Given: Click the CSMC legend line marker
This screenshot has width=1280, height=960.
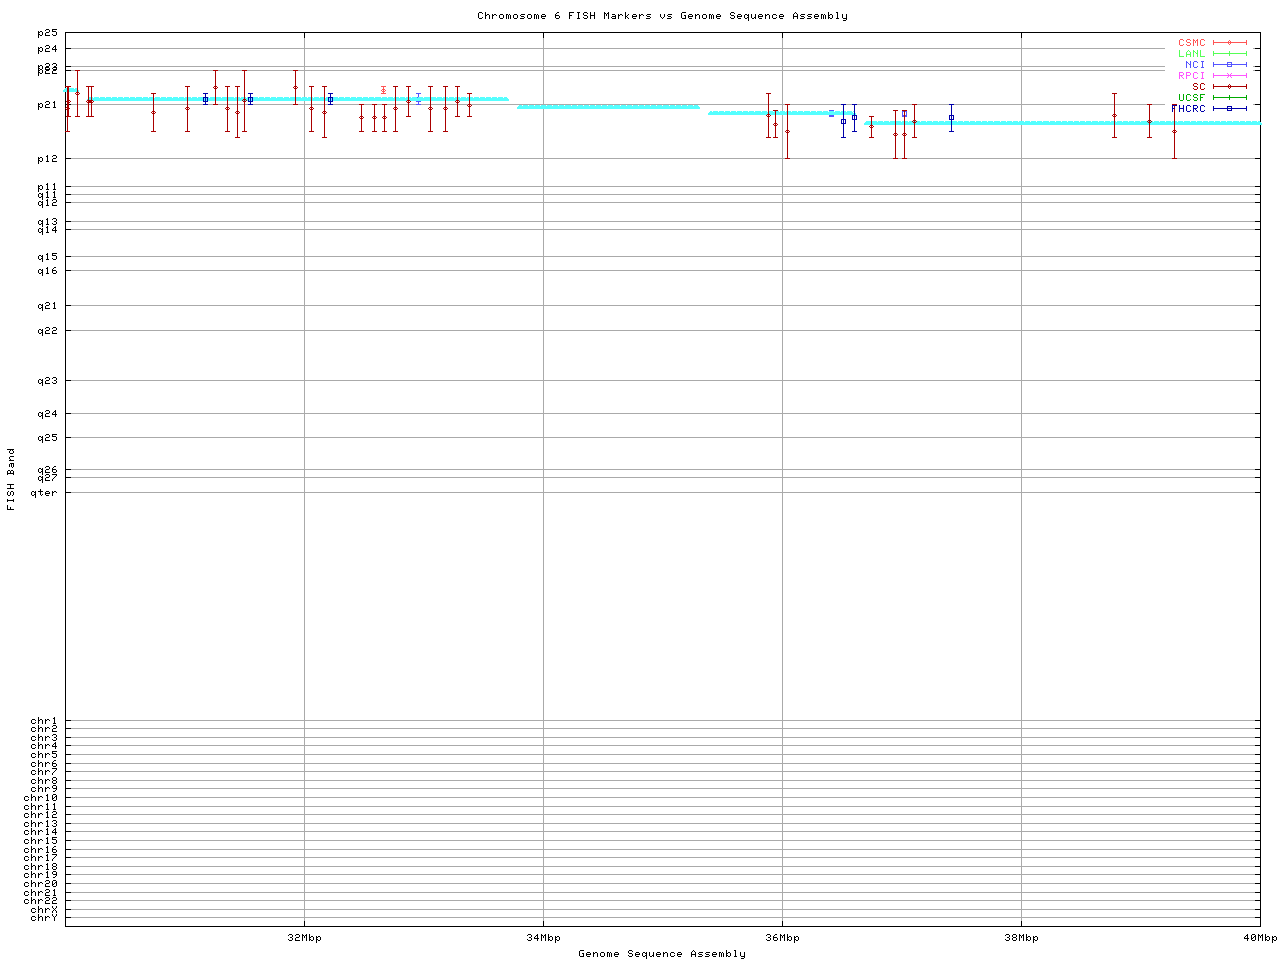Looking at the screenshot, I should tap(1229, 43).
